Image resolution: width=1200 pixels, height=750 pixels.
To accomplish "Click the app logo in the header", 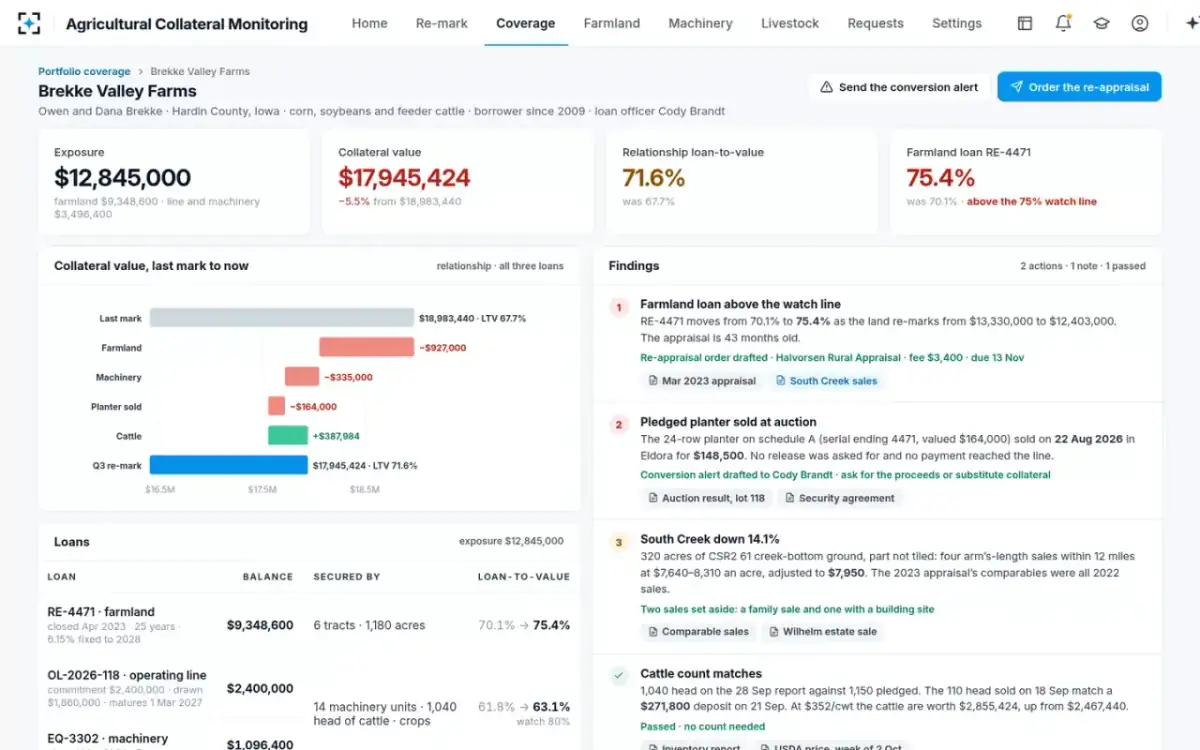I will tap(30, 23).
